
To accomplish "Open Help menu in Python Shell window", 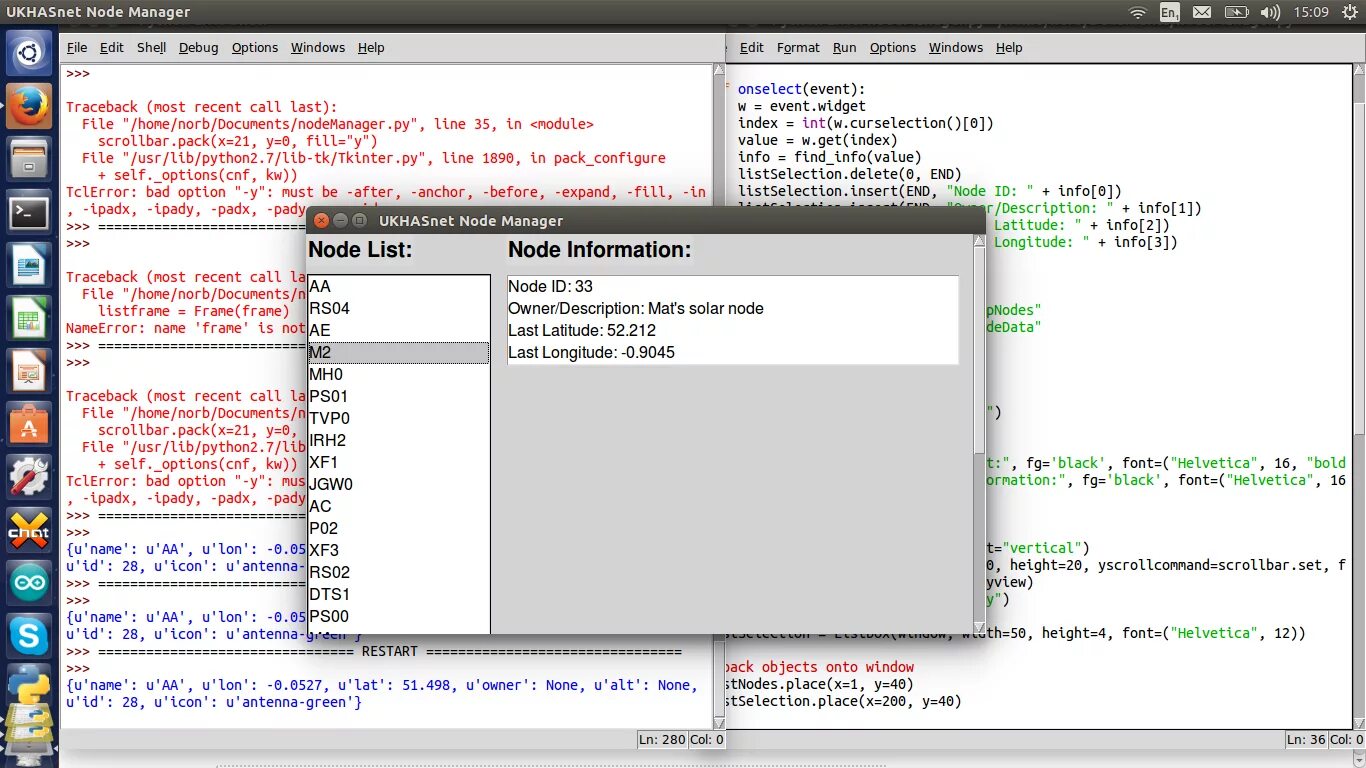I will tap(371, 47).
